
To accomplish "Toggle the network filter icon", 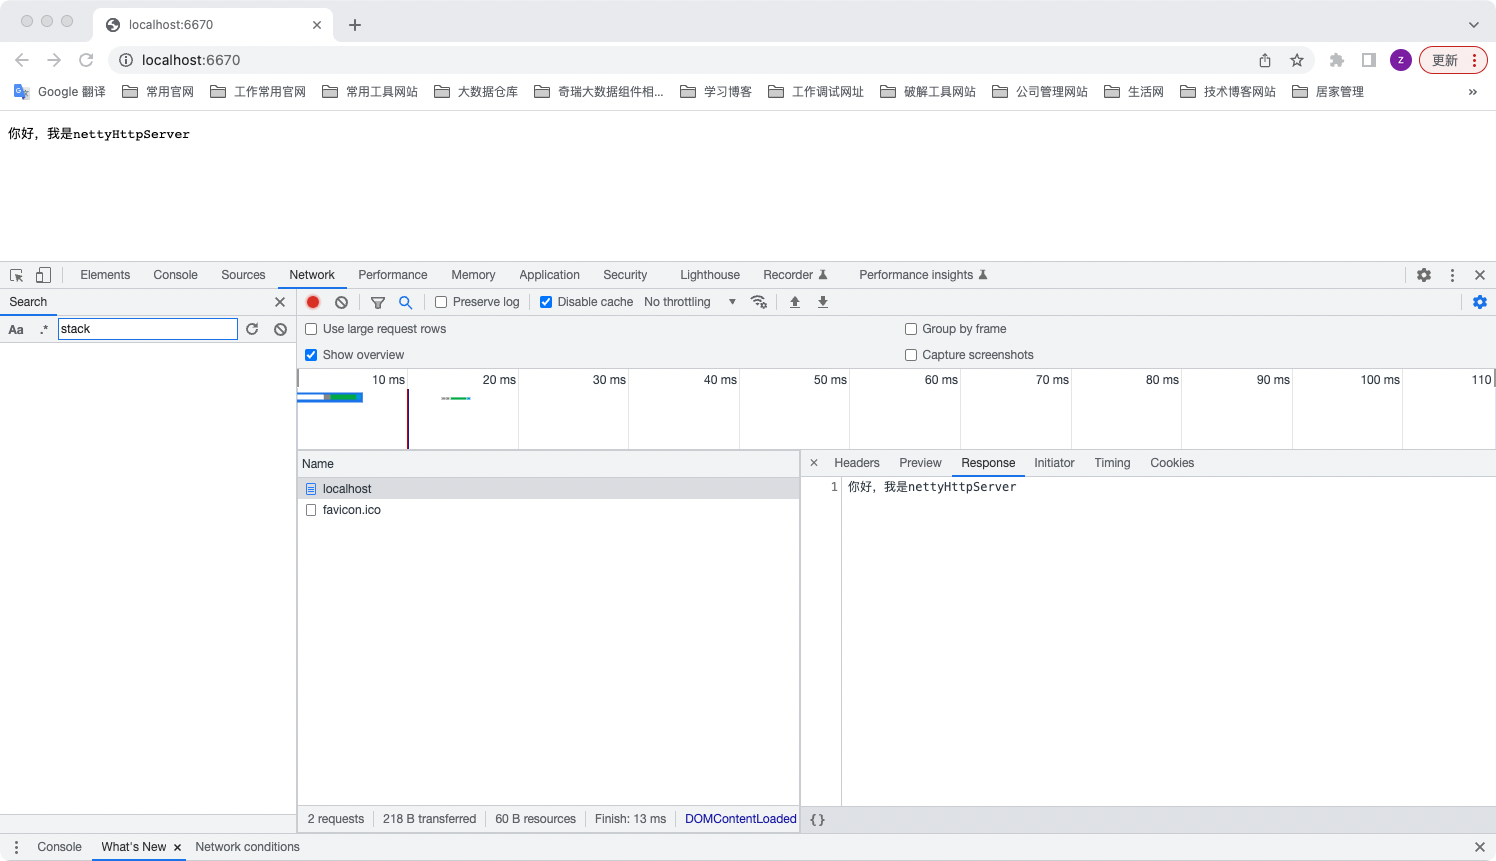I will point(378,302).
